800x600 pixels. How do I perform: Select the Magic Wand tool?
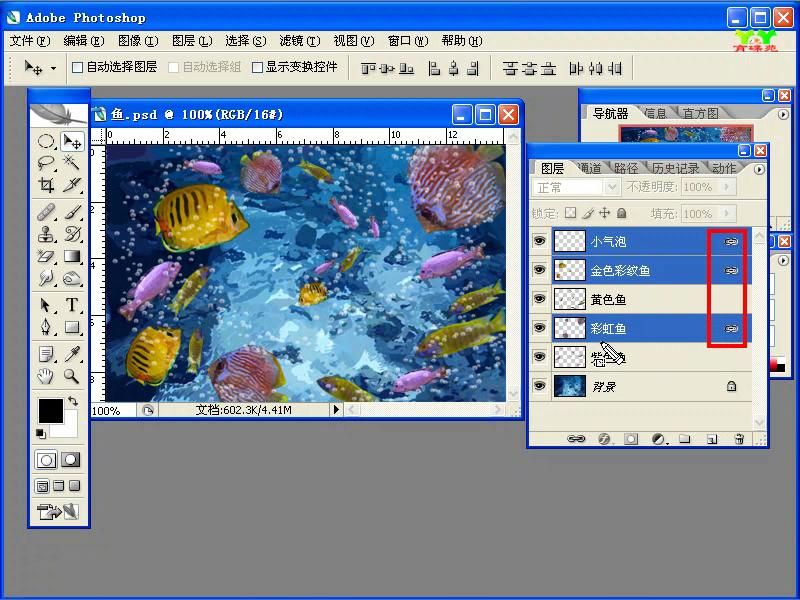click(72, 163)
